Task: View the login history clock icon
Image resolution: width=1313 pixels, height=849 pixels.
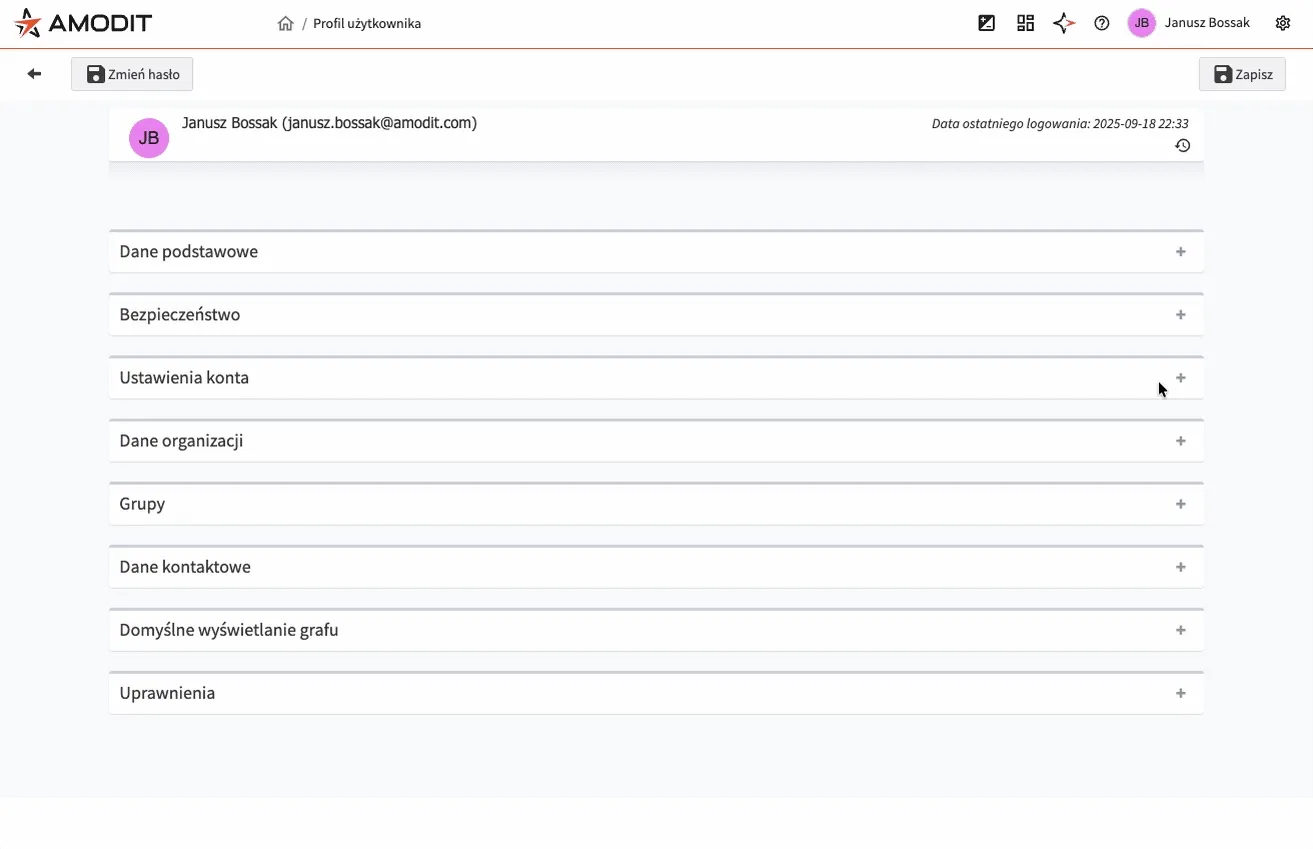Action: (1182, 146)
